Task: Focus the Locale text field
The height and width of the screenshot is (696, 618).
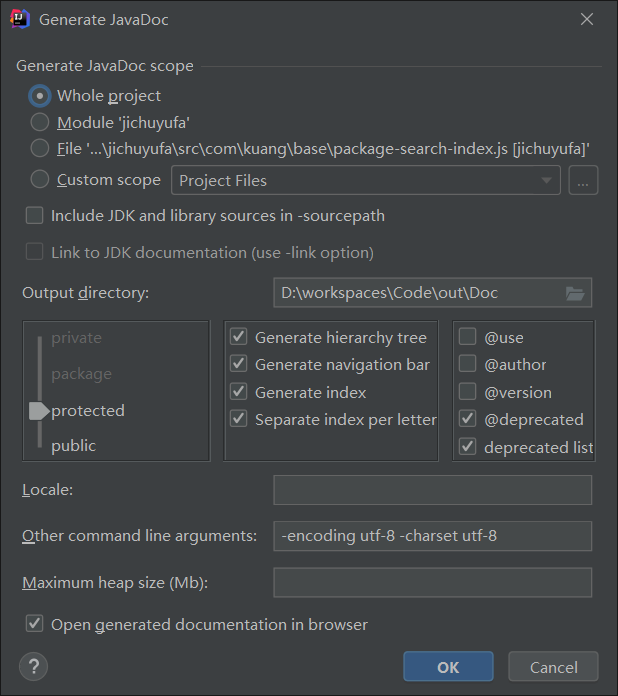Action: [x=432, y=490]
